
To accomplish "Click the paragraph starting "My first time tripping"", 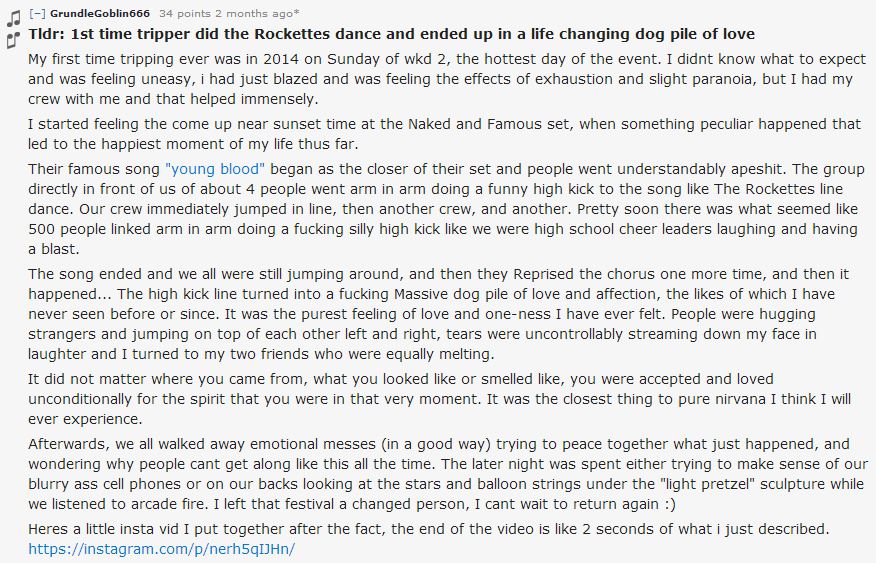I will click(447, 79).
